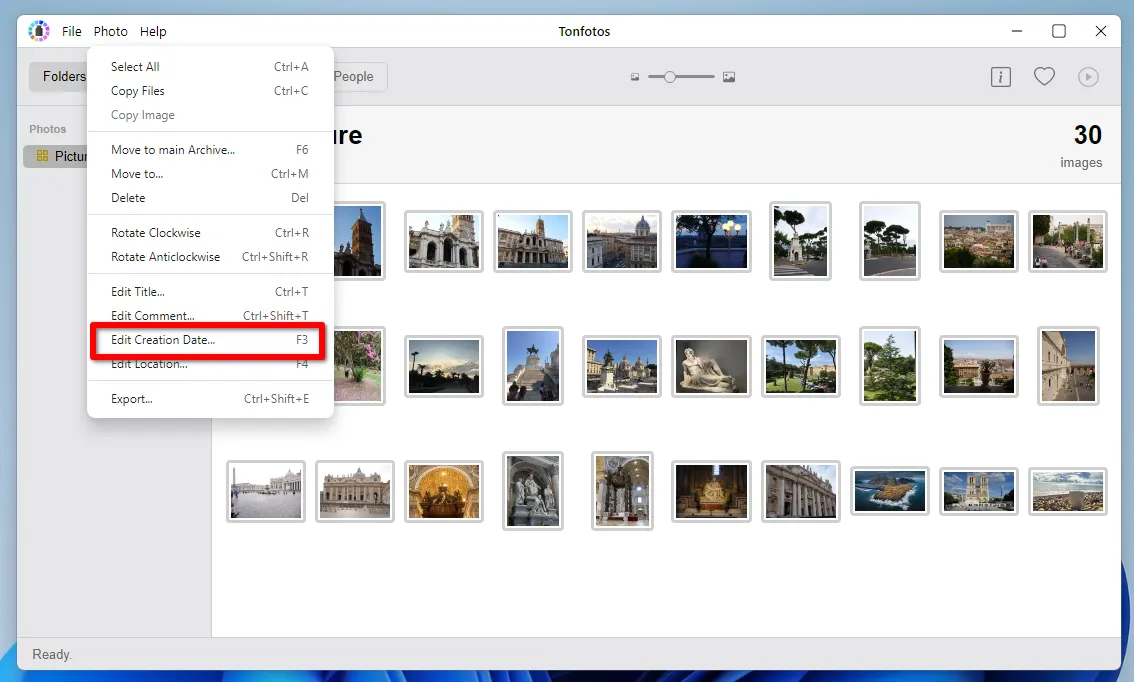Switch to the Folders tab

pyautogui.click(x=62, y=77)
